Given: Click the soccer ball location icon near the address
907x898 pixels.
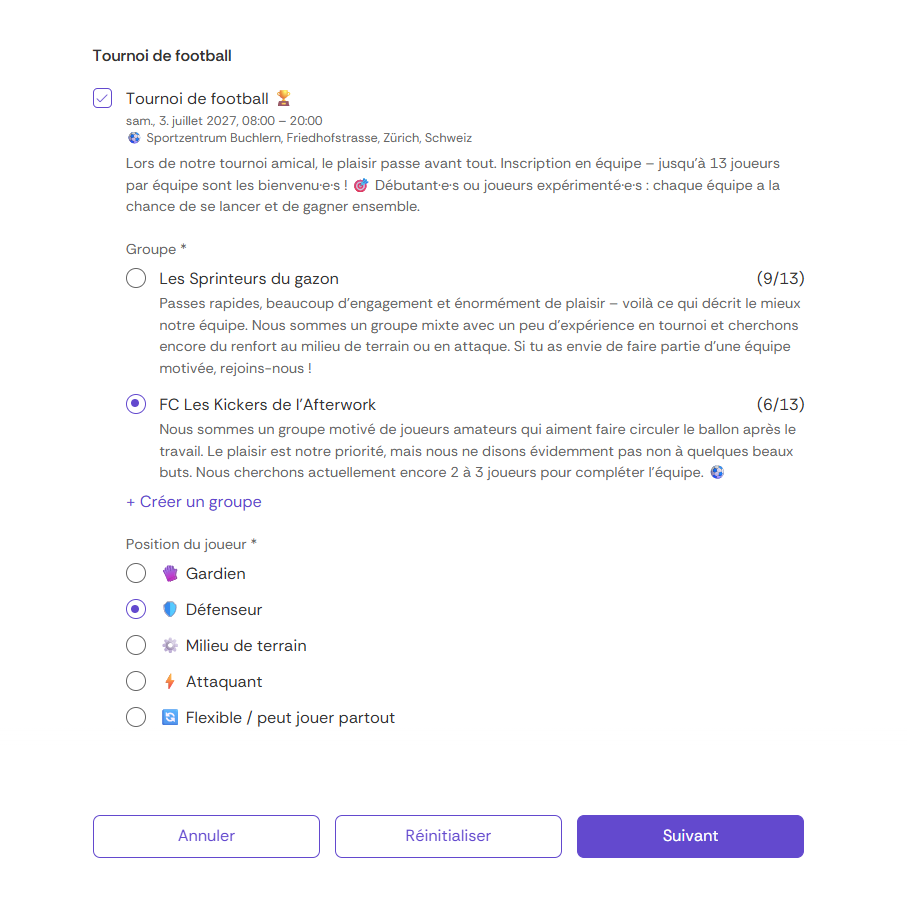Looking at the screenshot, I should 133,138.
